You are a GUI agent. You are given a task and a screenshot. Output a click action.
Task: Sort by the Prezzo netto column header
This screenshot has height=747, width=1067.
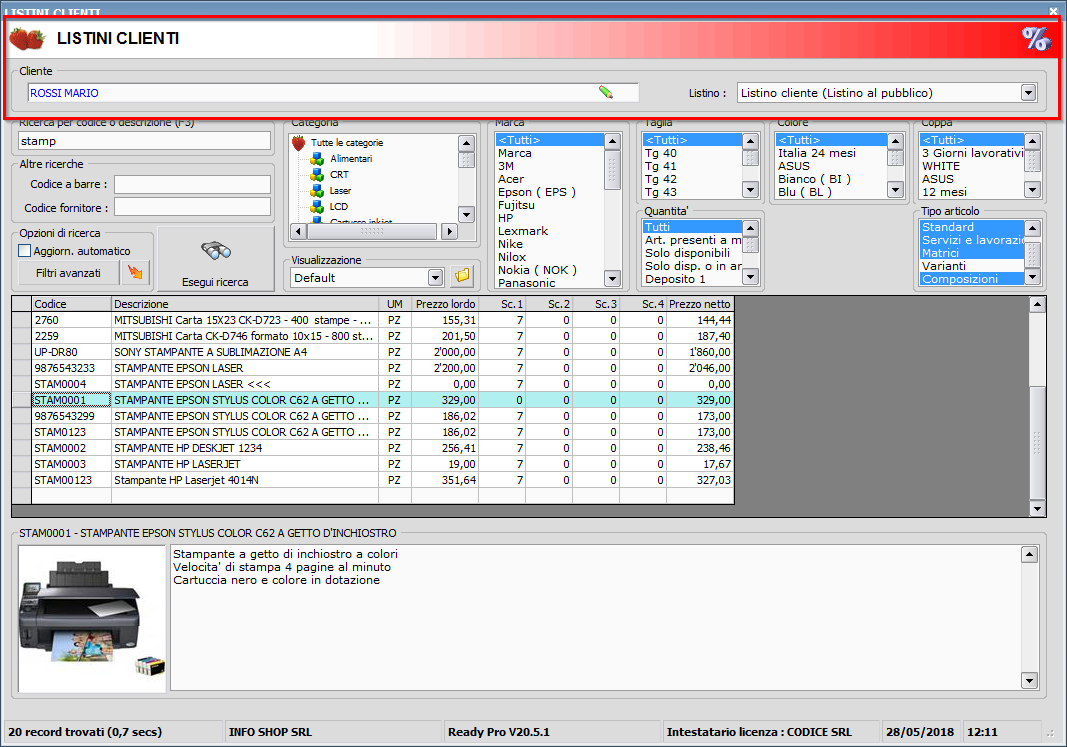pos(700,304)
